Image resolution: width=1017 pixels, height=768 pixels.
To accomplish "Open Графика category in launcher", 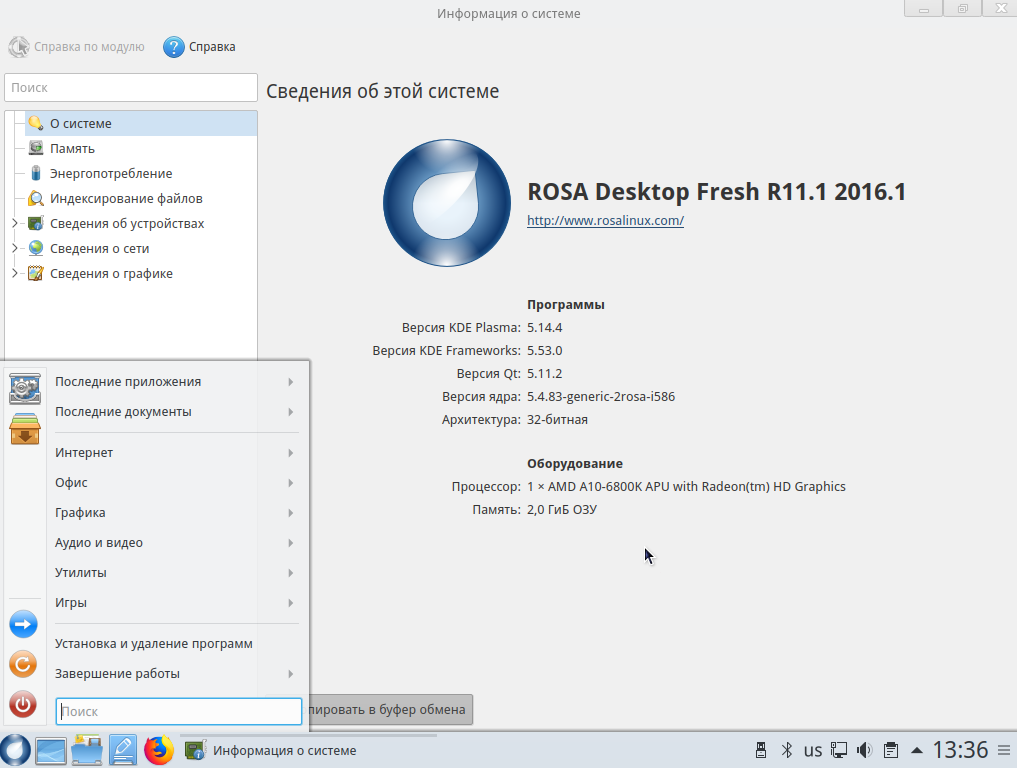I will [175, 512].
